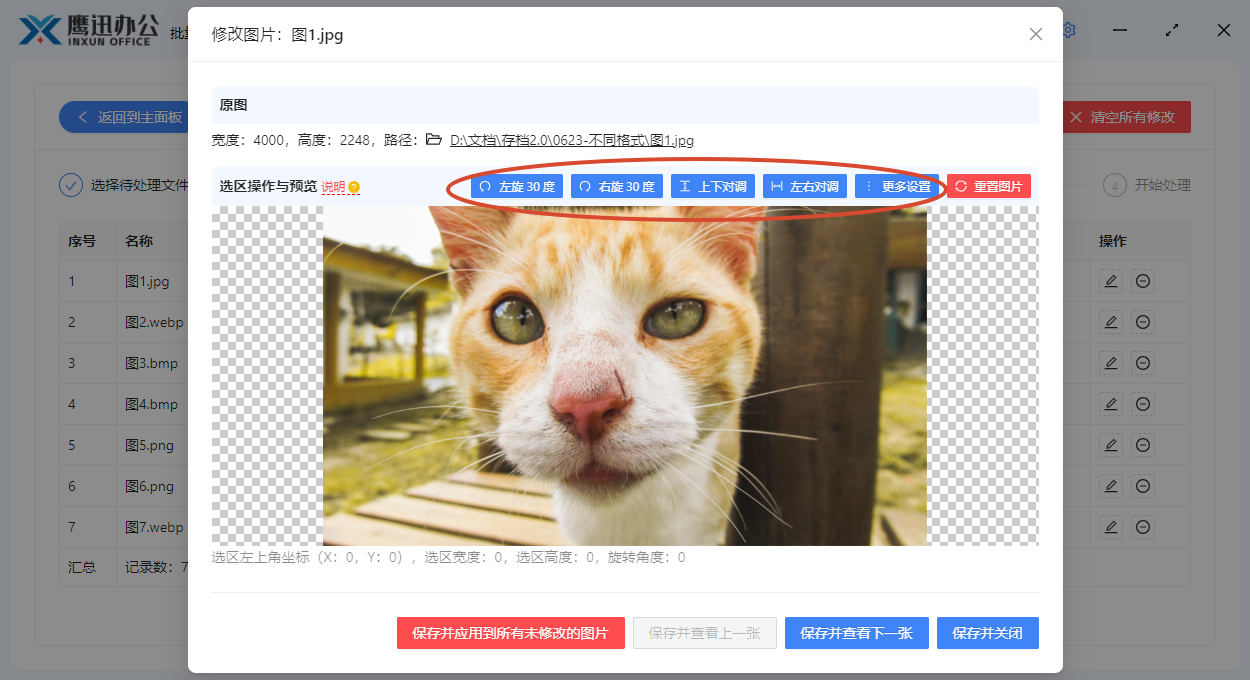Click step 4 开始处理
Screen dimensions: 1250x680
click(1147, 185)
